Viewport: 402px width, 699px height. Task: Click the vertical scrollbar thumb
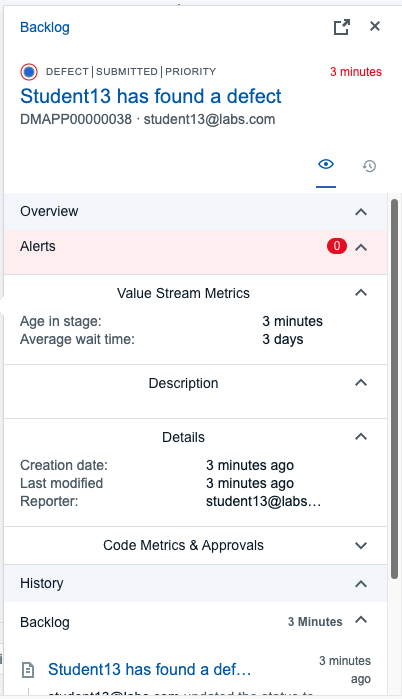pyautogui.click(x=394, y=389)
